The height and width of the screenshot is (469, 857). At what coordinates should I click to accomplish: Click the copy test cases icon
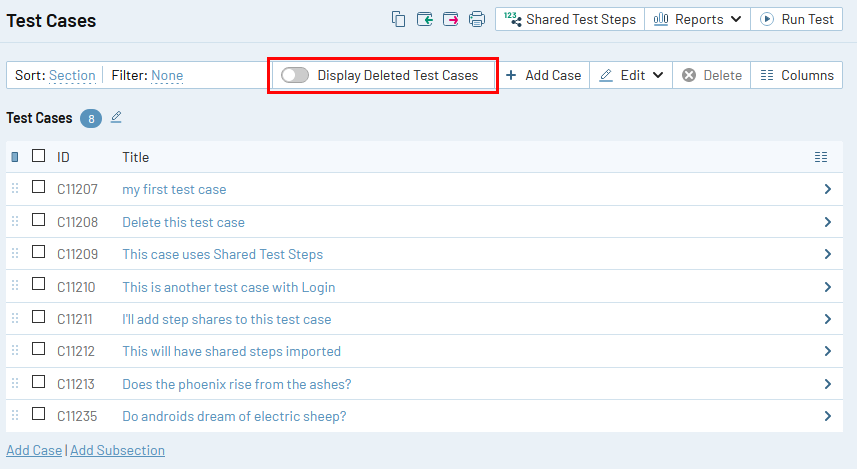399,19
